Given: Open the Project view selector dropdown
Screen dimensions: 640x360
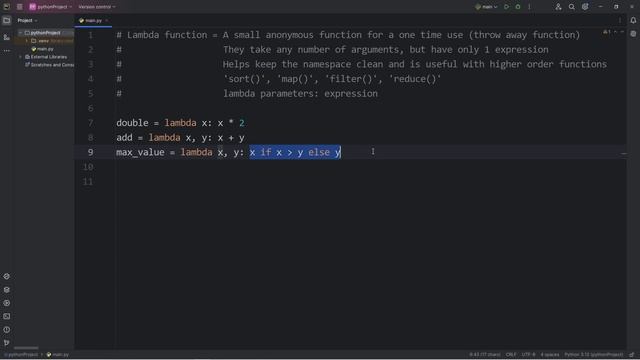Looking at the screenshot, I should [27, 20].
